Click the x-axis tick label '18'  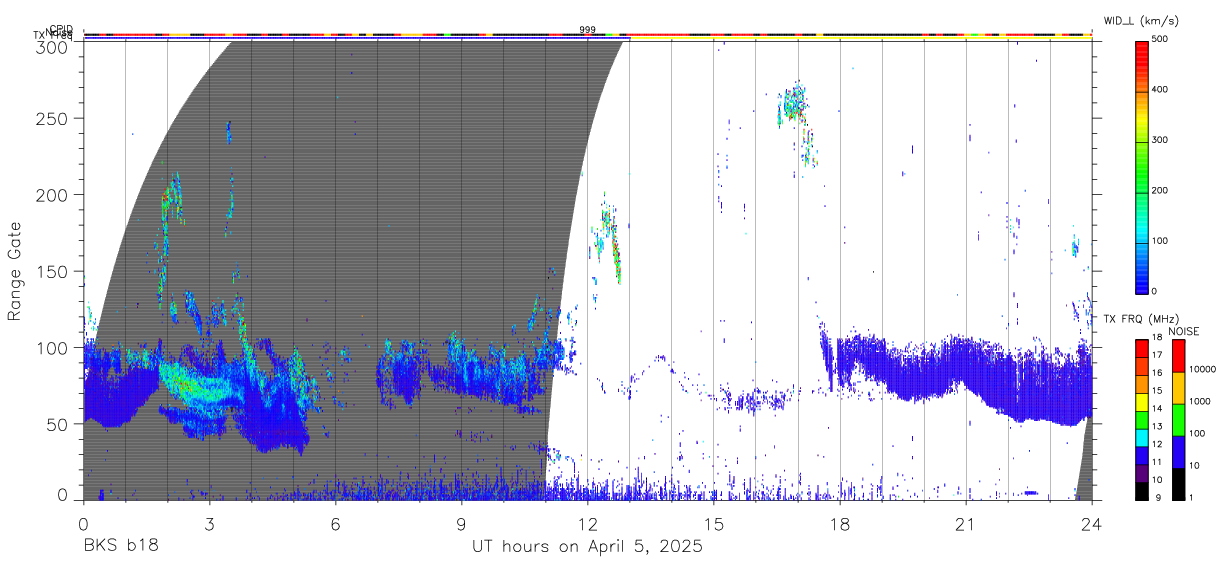coord(839,524)
